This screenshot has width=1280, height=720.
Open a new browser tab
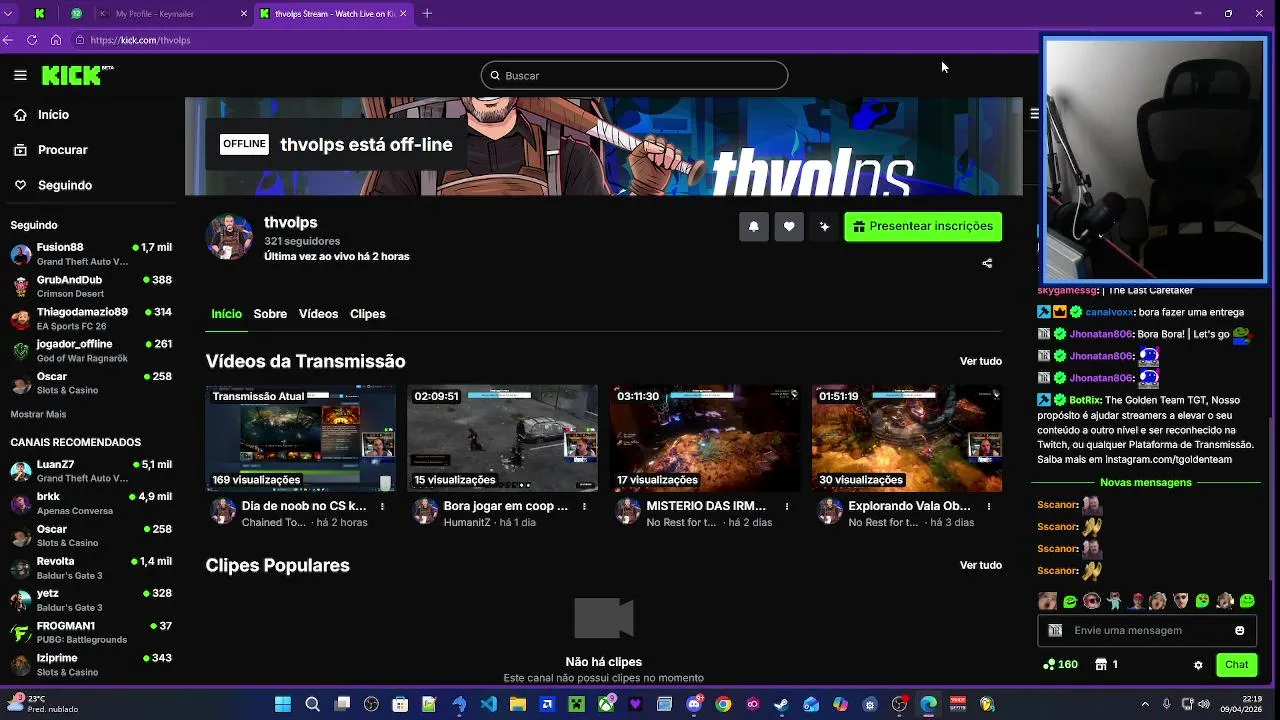coord(427,13)
